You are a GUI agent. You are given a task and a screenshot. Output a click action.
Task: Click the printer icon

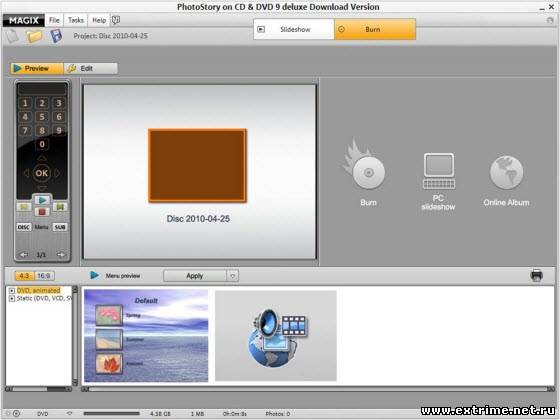tap(536, 275)
